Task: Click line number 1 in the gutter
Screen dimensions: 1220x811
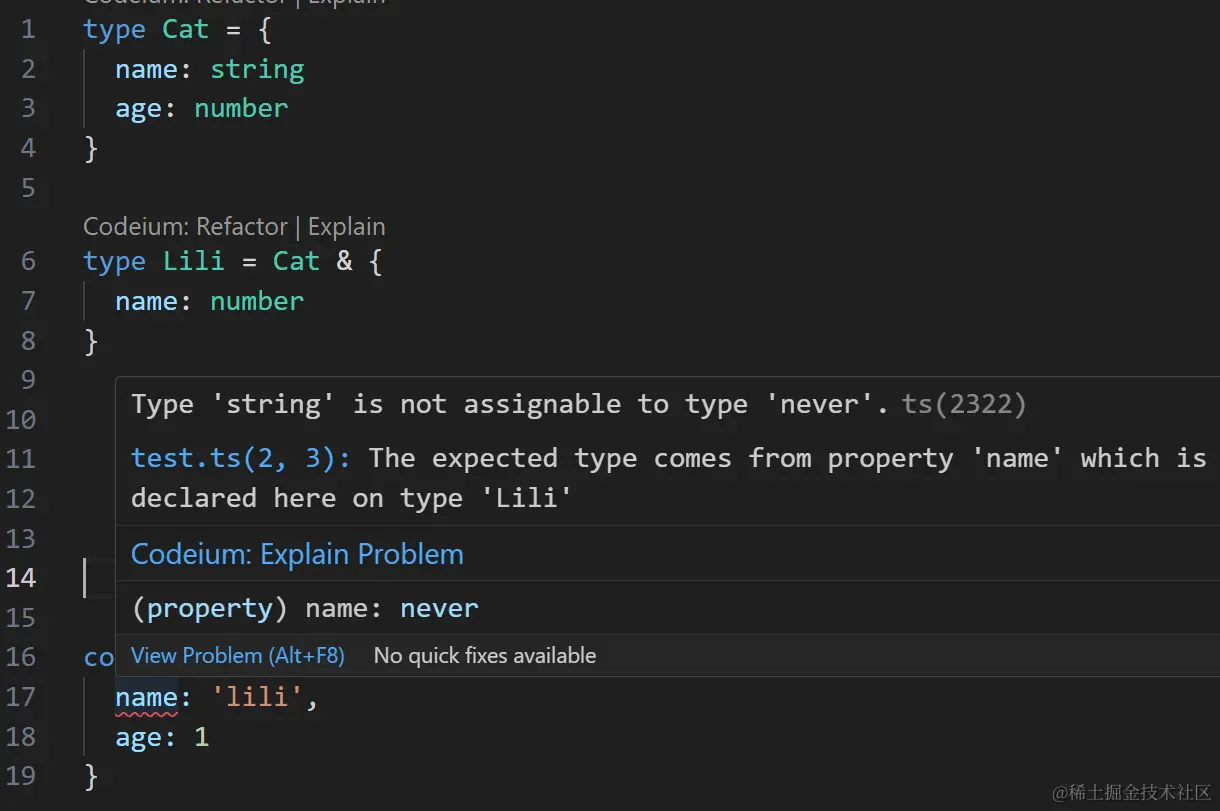Action: click(27, 29)
